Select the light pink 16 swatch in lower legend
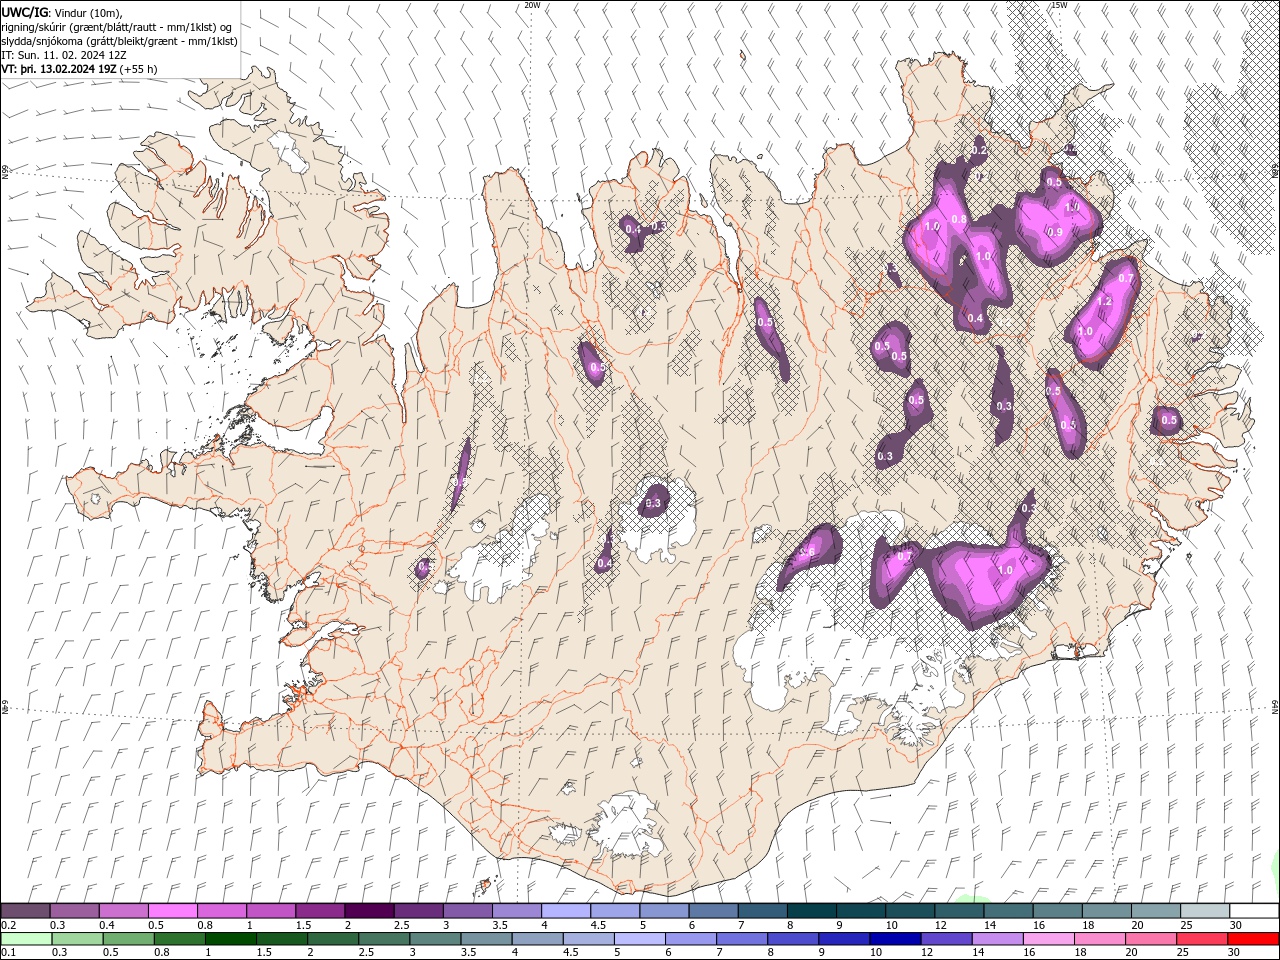1280x960 pixels. tap(1049, 939)
